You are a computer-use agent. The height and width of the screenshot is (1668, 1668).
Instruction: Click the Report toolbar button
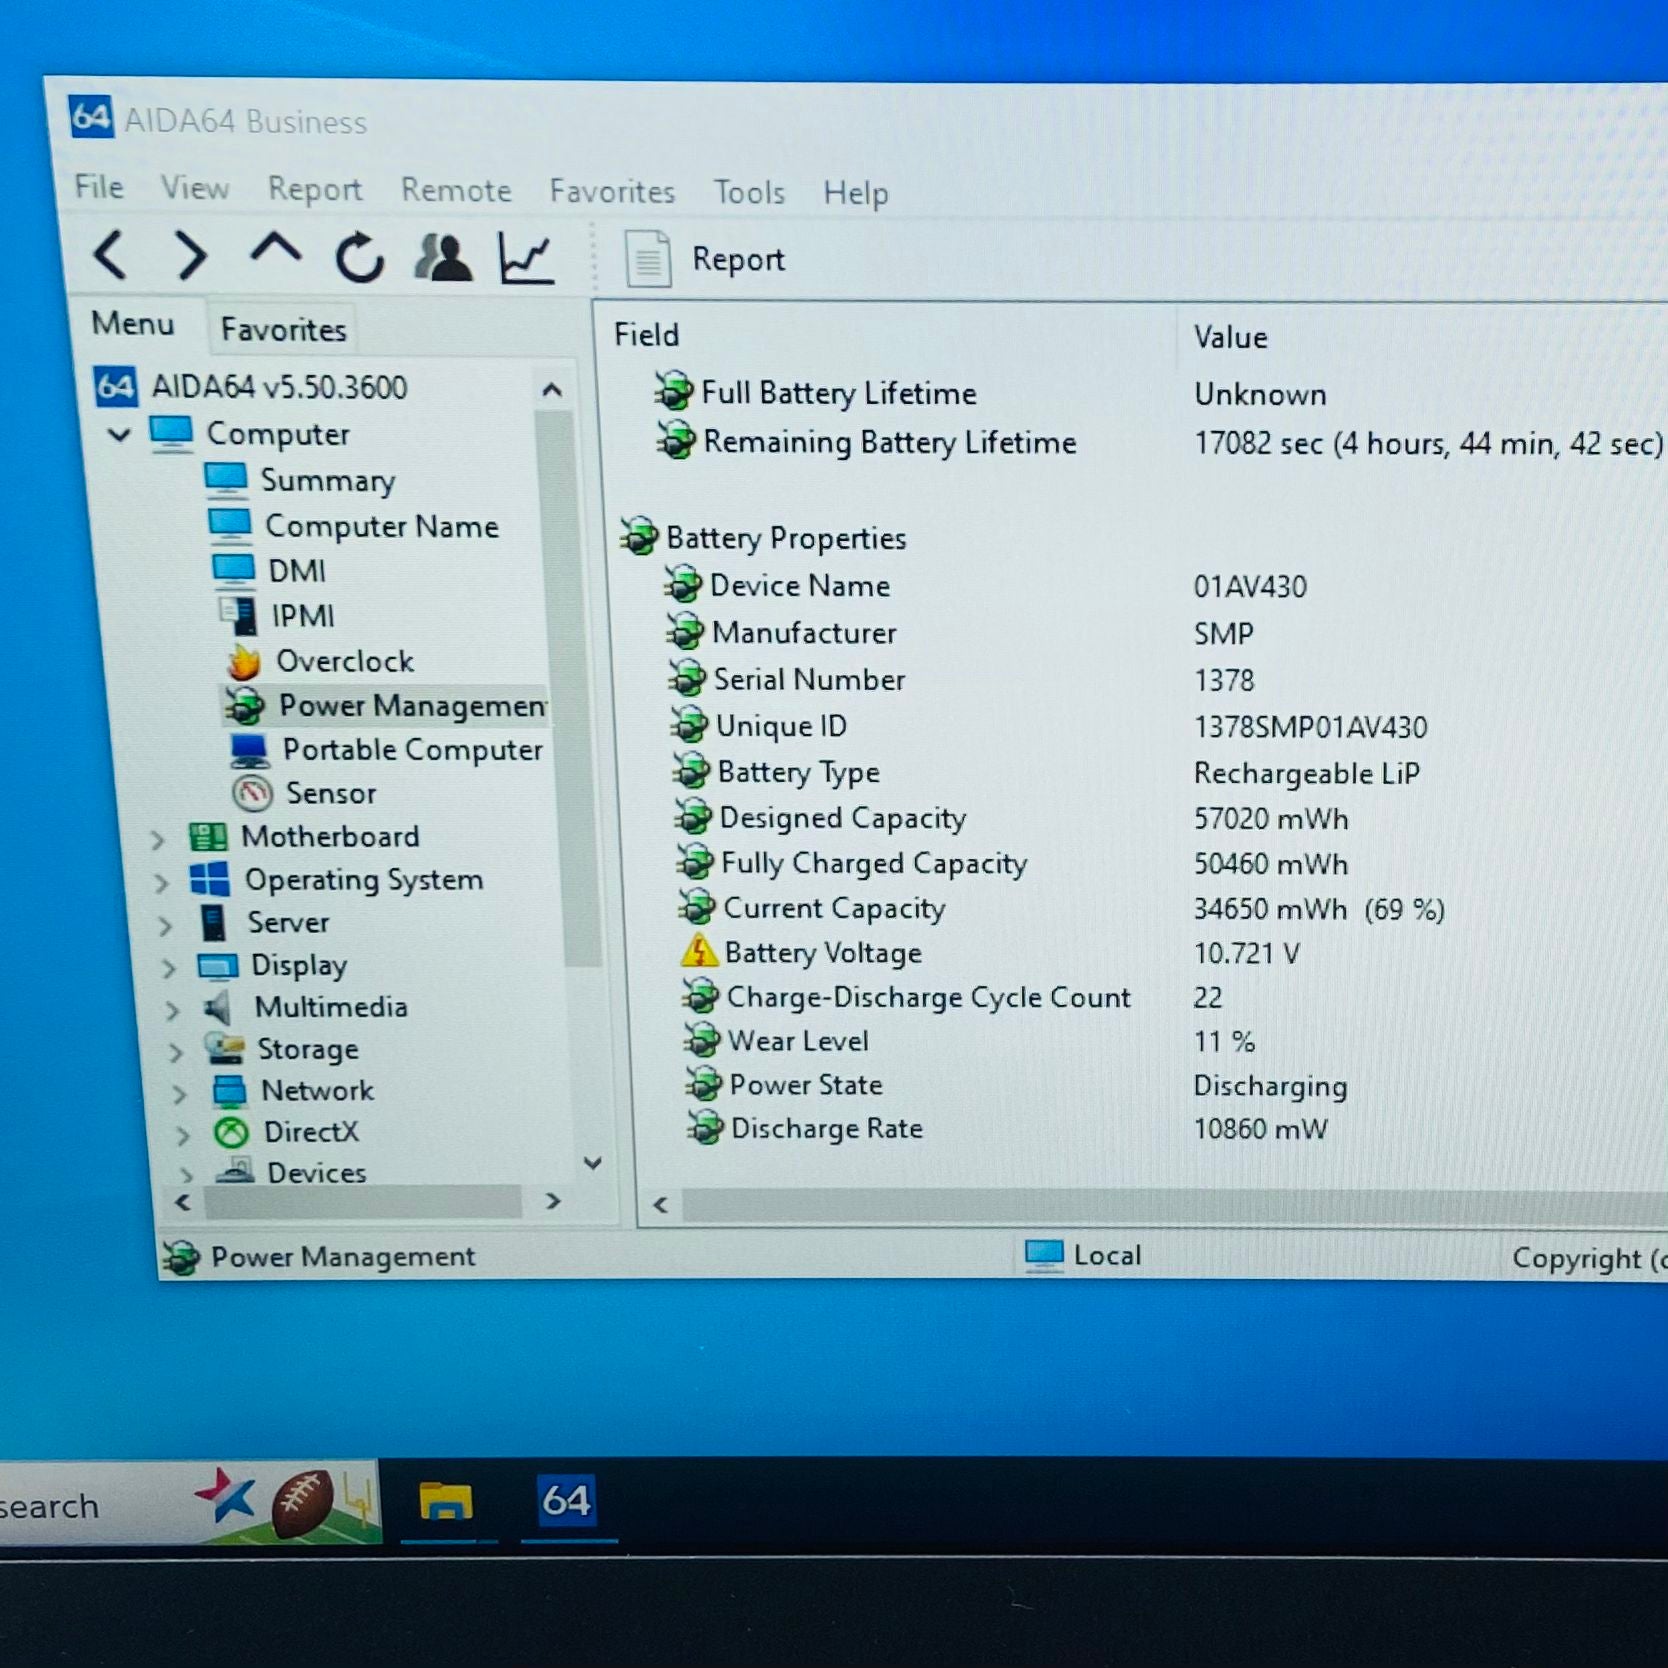[x=705, y=259]
